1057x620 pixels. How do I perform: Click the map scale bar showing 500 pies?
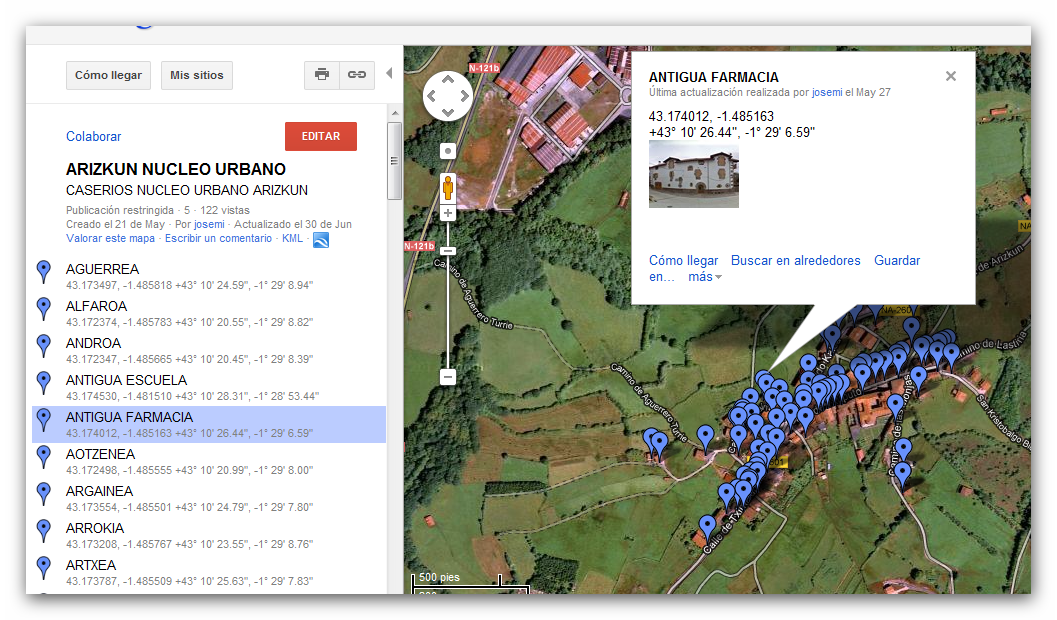(456, 579)
